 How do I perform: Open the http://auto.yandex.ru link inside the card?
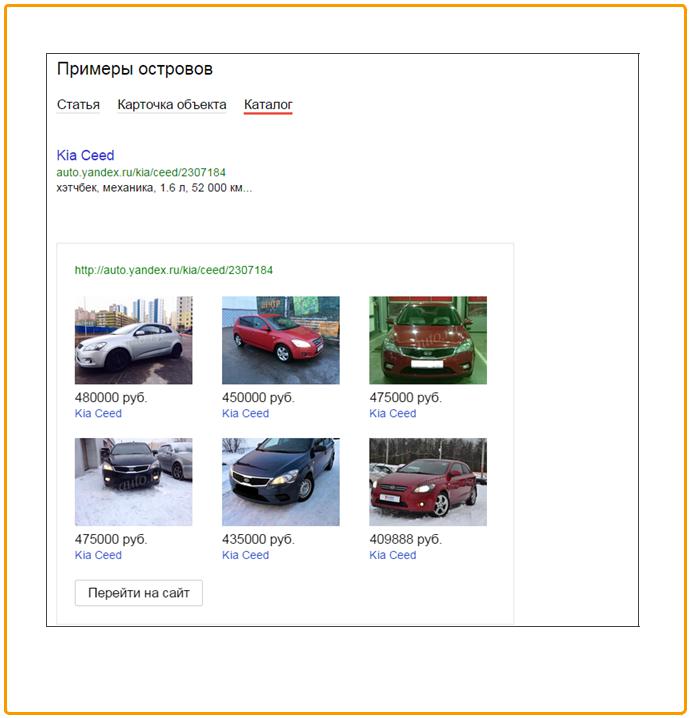pos(174,270)
